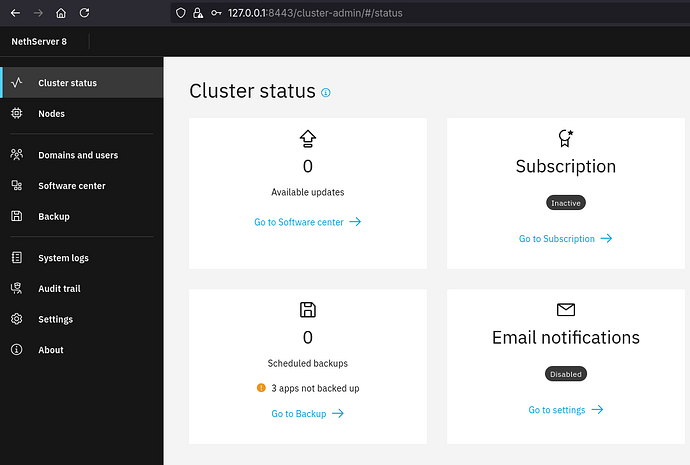Click the About info icon in sidebar
This screenshot has width=690, height=465.
click(17, 350)
